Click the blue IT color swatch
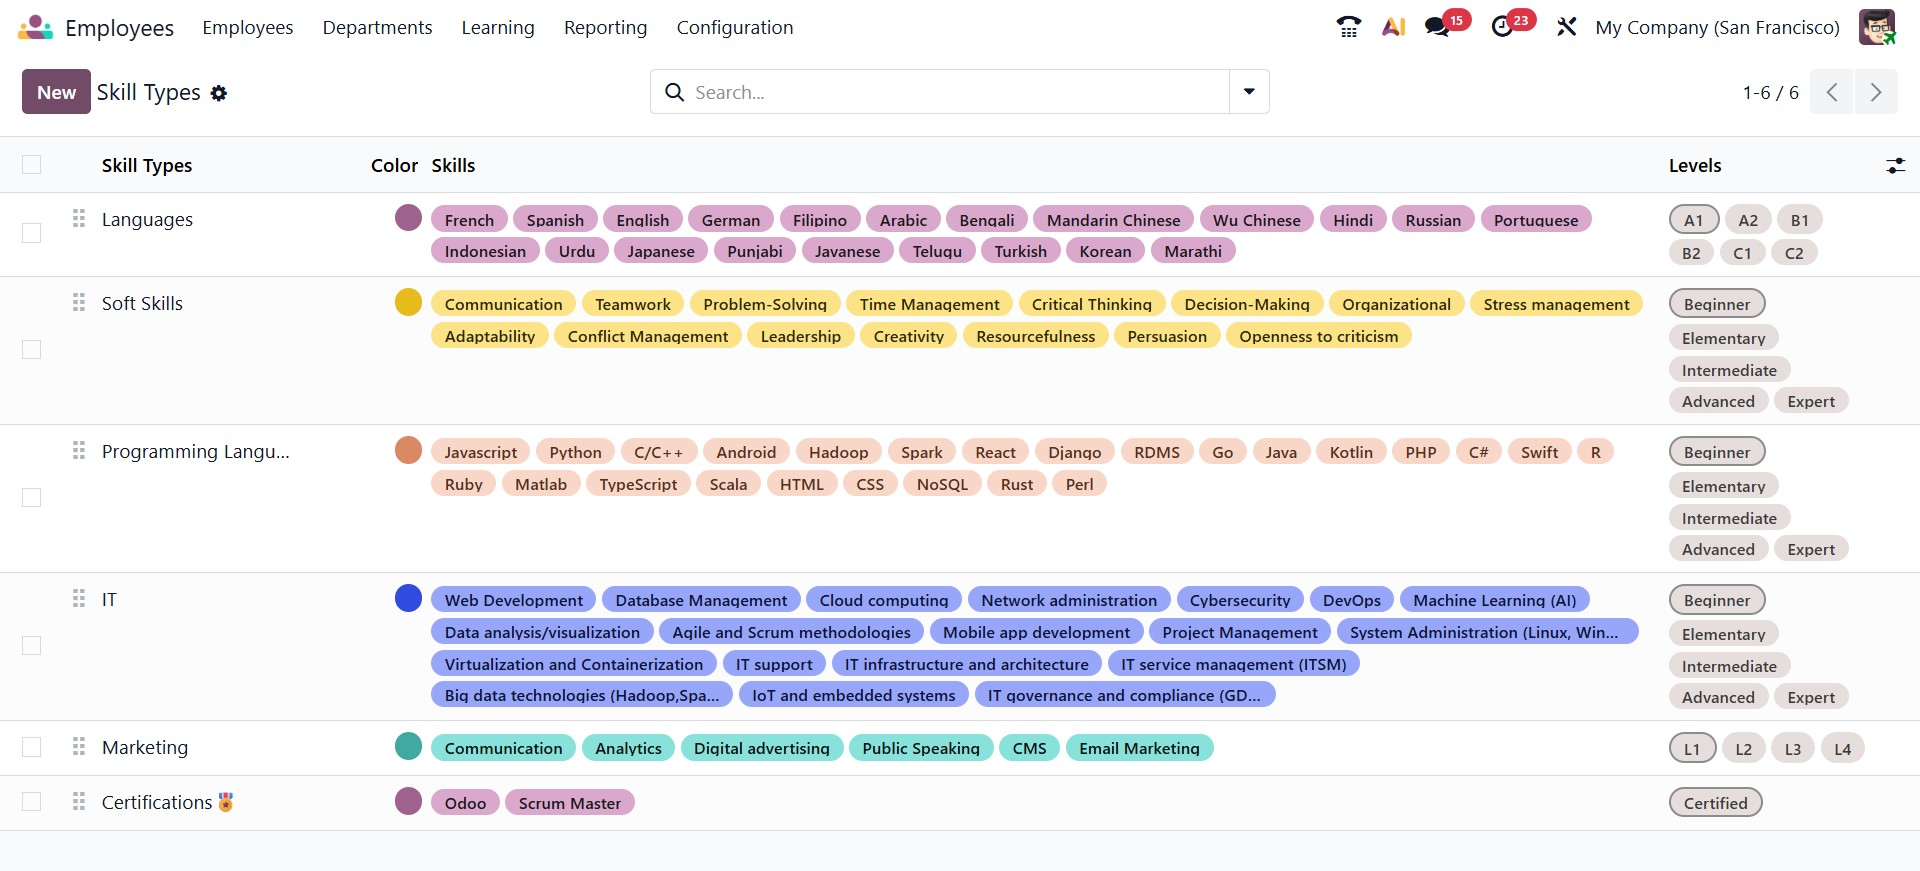The width and height of the screenshot is (1920, 871). tap(408, 598)
